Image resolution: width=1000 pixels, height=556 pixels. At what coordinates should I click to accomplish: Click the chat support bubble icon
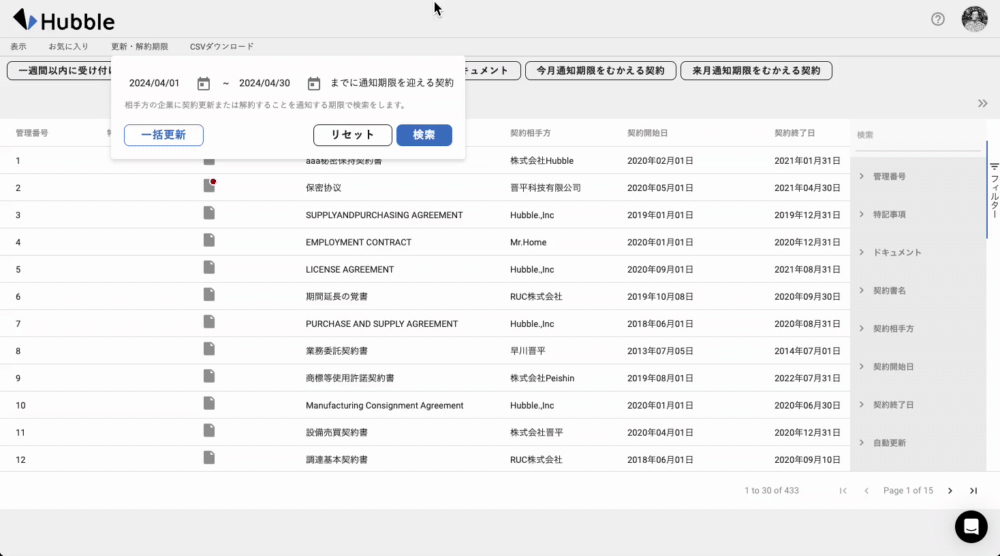click(970, 526)
